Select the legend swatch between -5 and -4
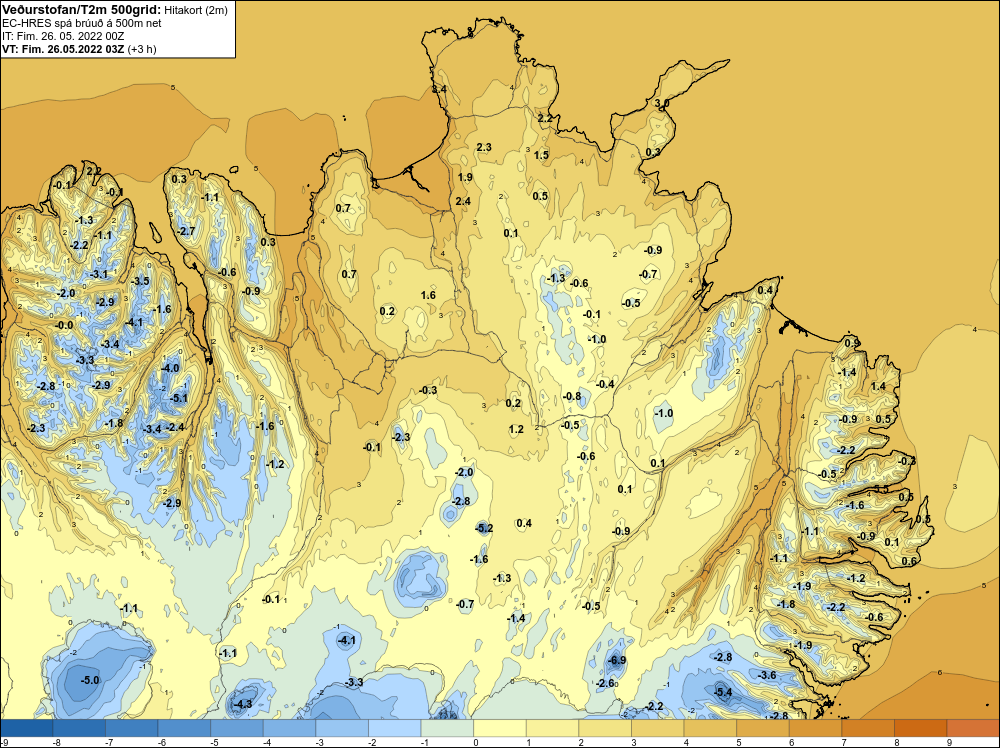This screenshot has width=1000, height=748. tap(237, 728)
